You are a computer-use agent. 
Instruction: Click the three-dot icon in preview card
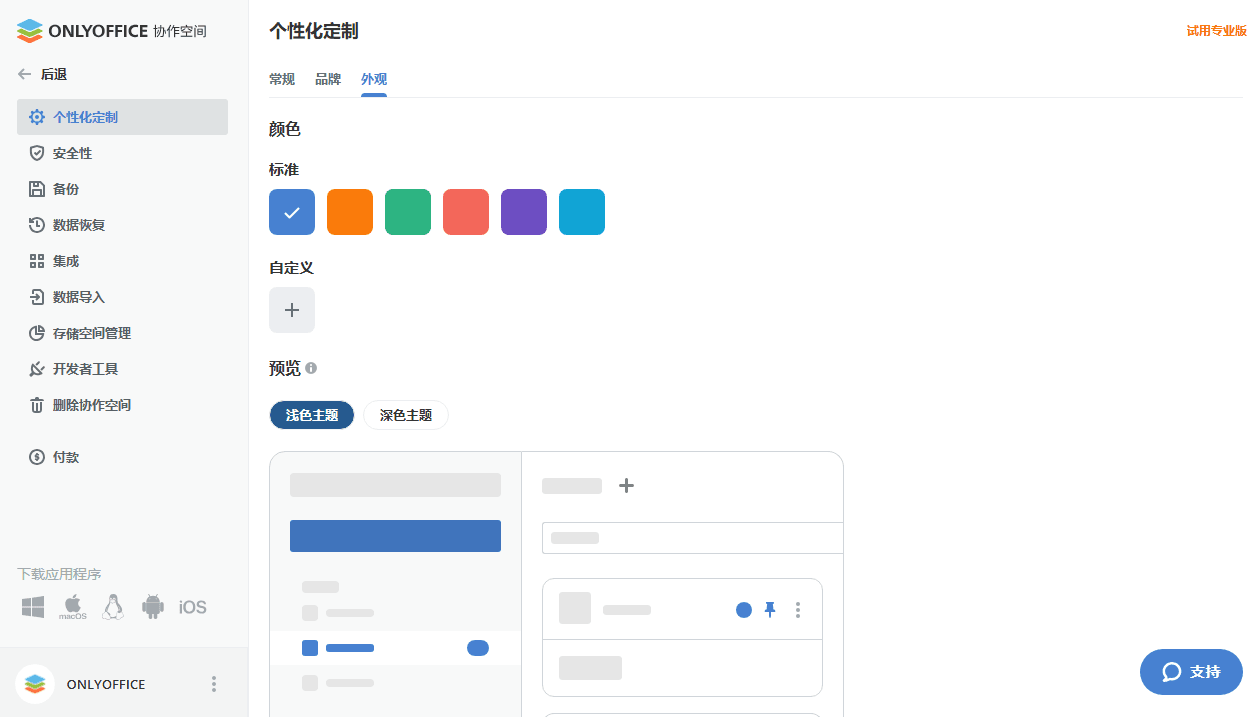(797, 609)
